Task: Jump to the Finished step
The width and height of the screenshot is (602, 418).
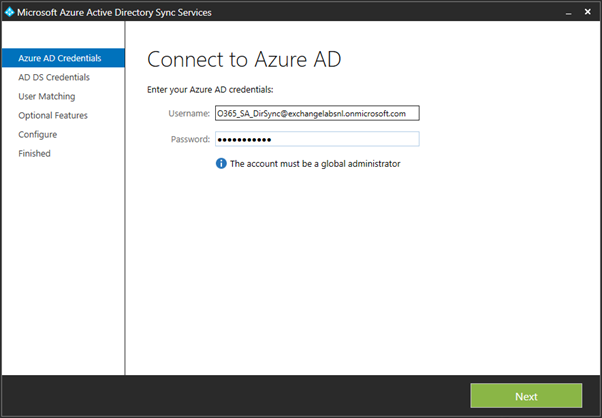Action: coord(34,153)
